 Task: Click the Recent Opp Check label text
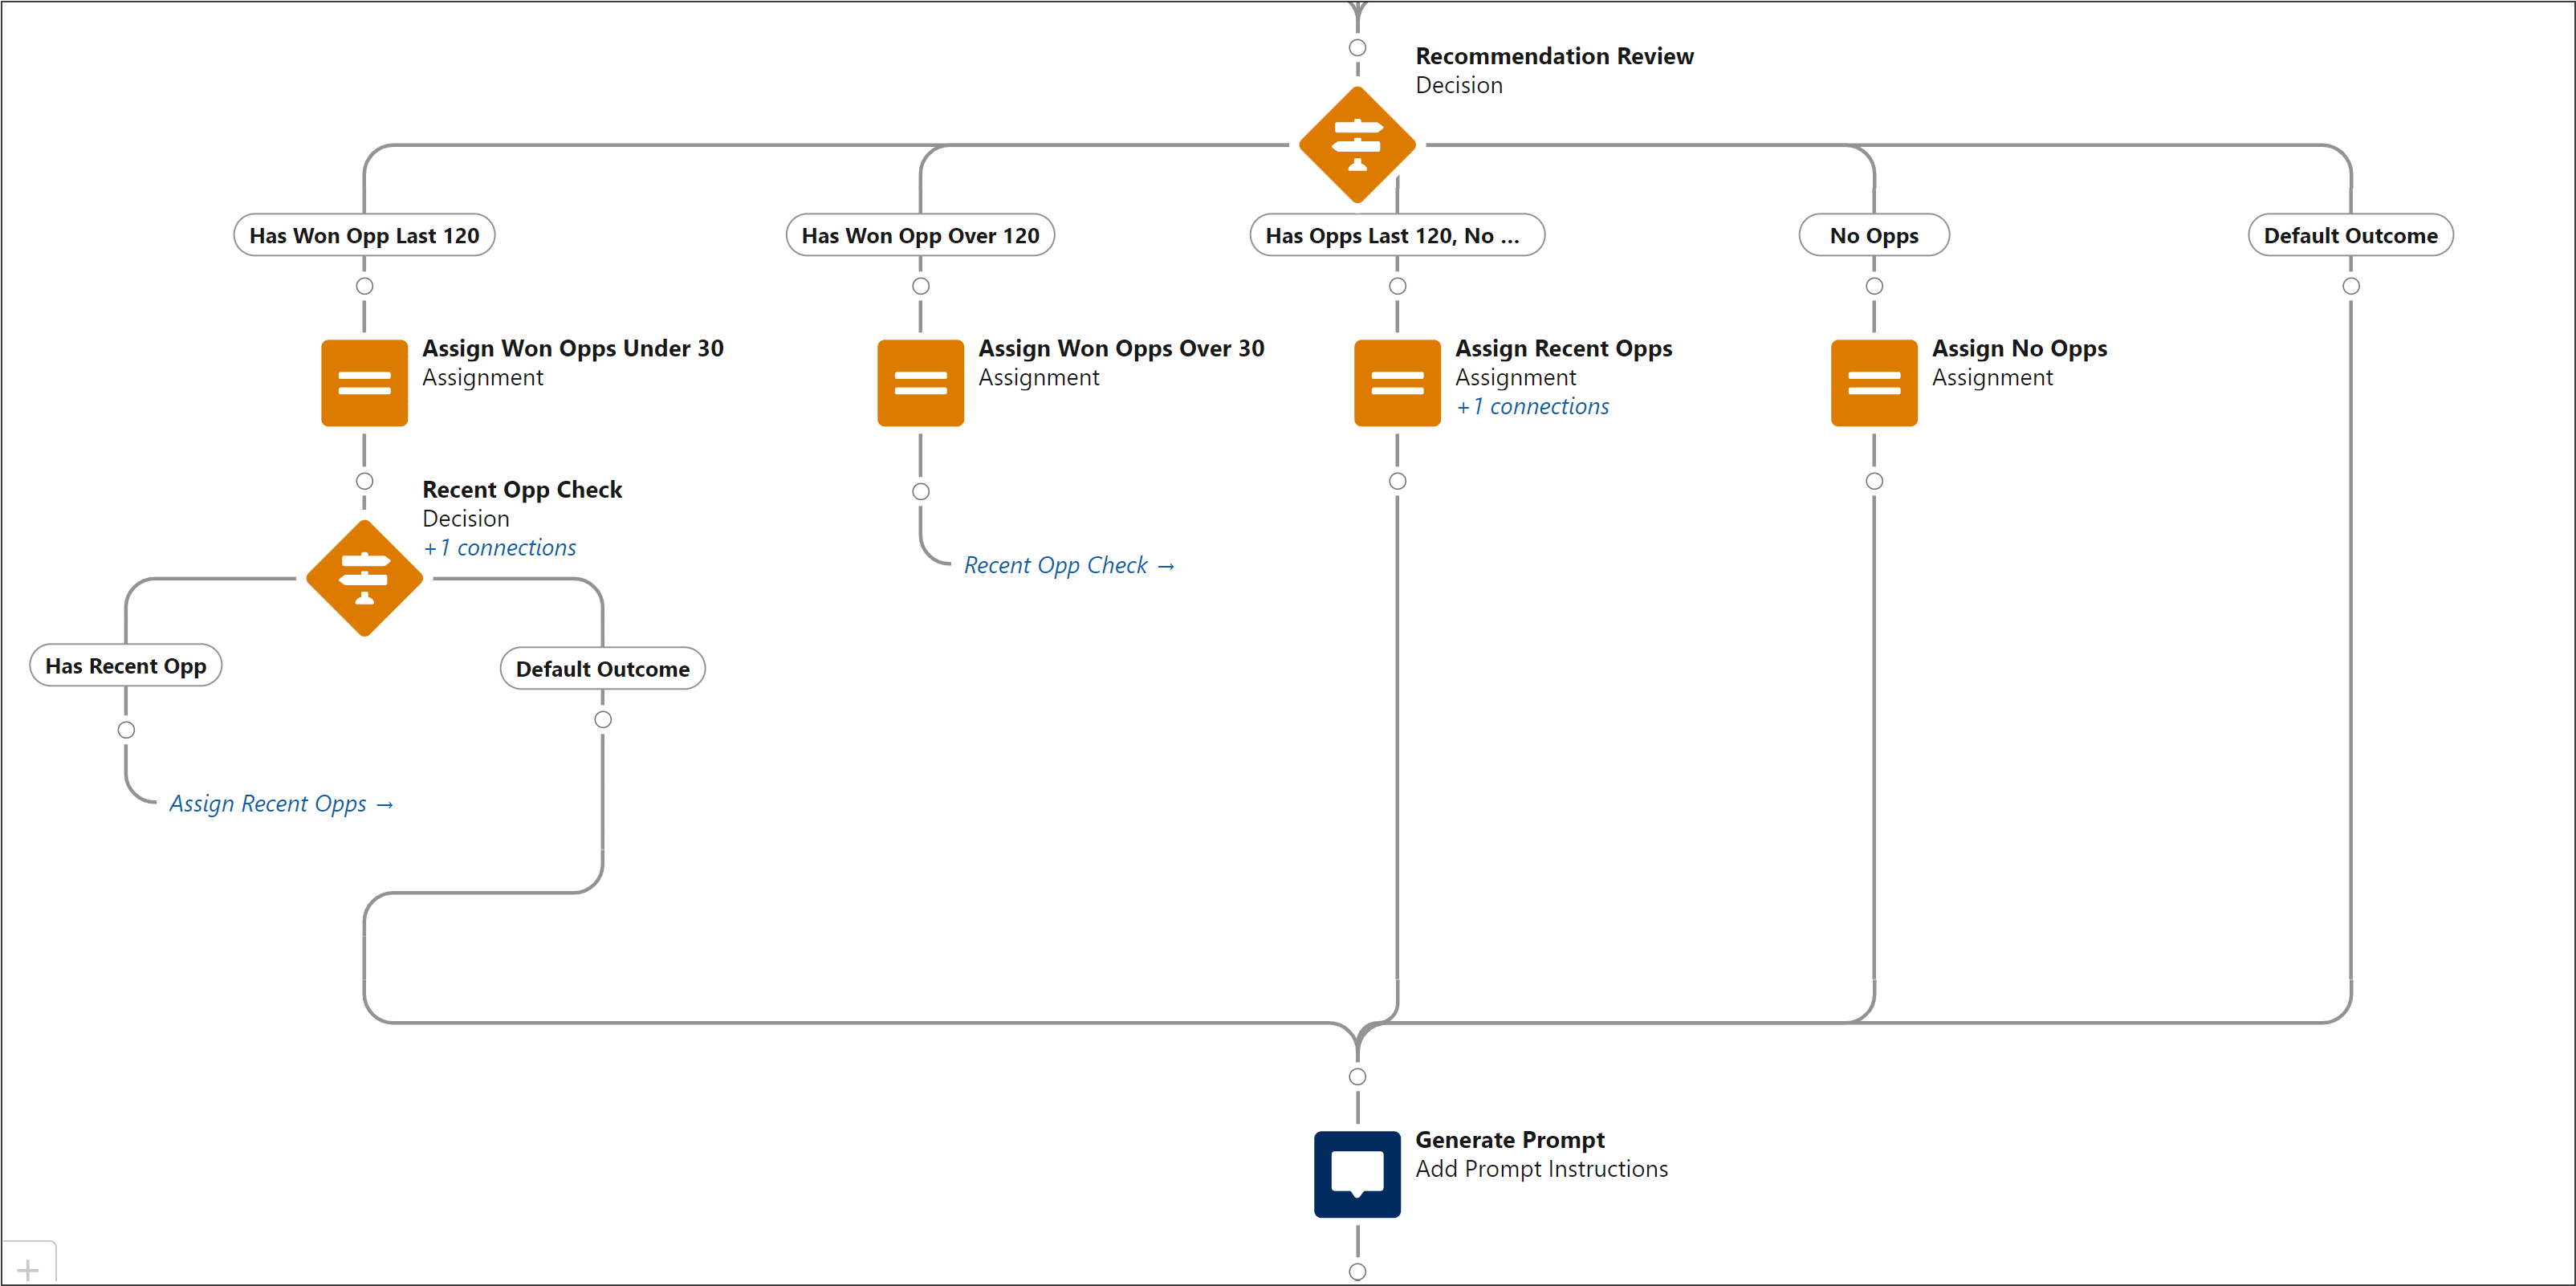[522, 489]
